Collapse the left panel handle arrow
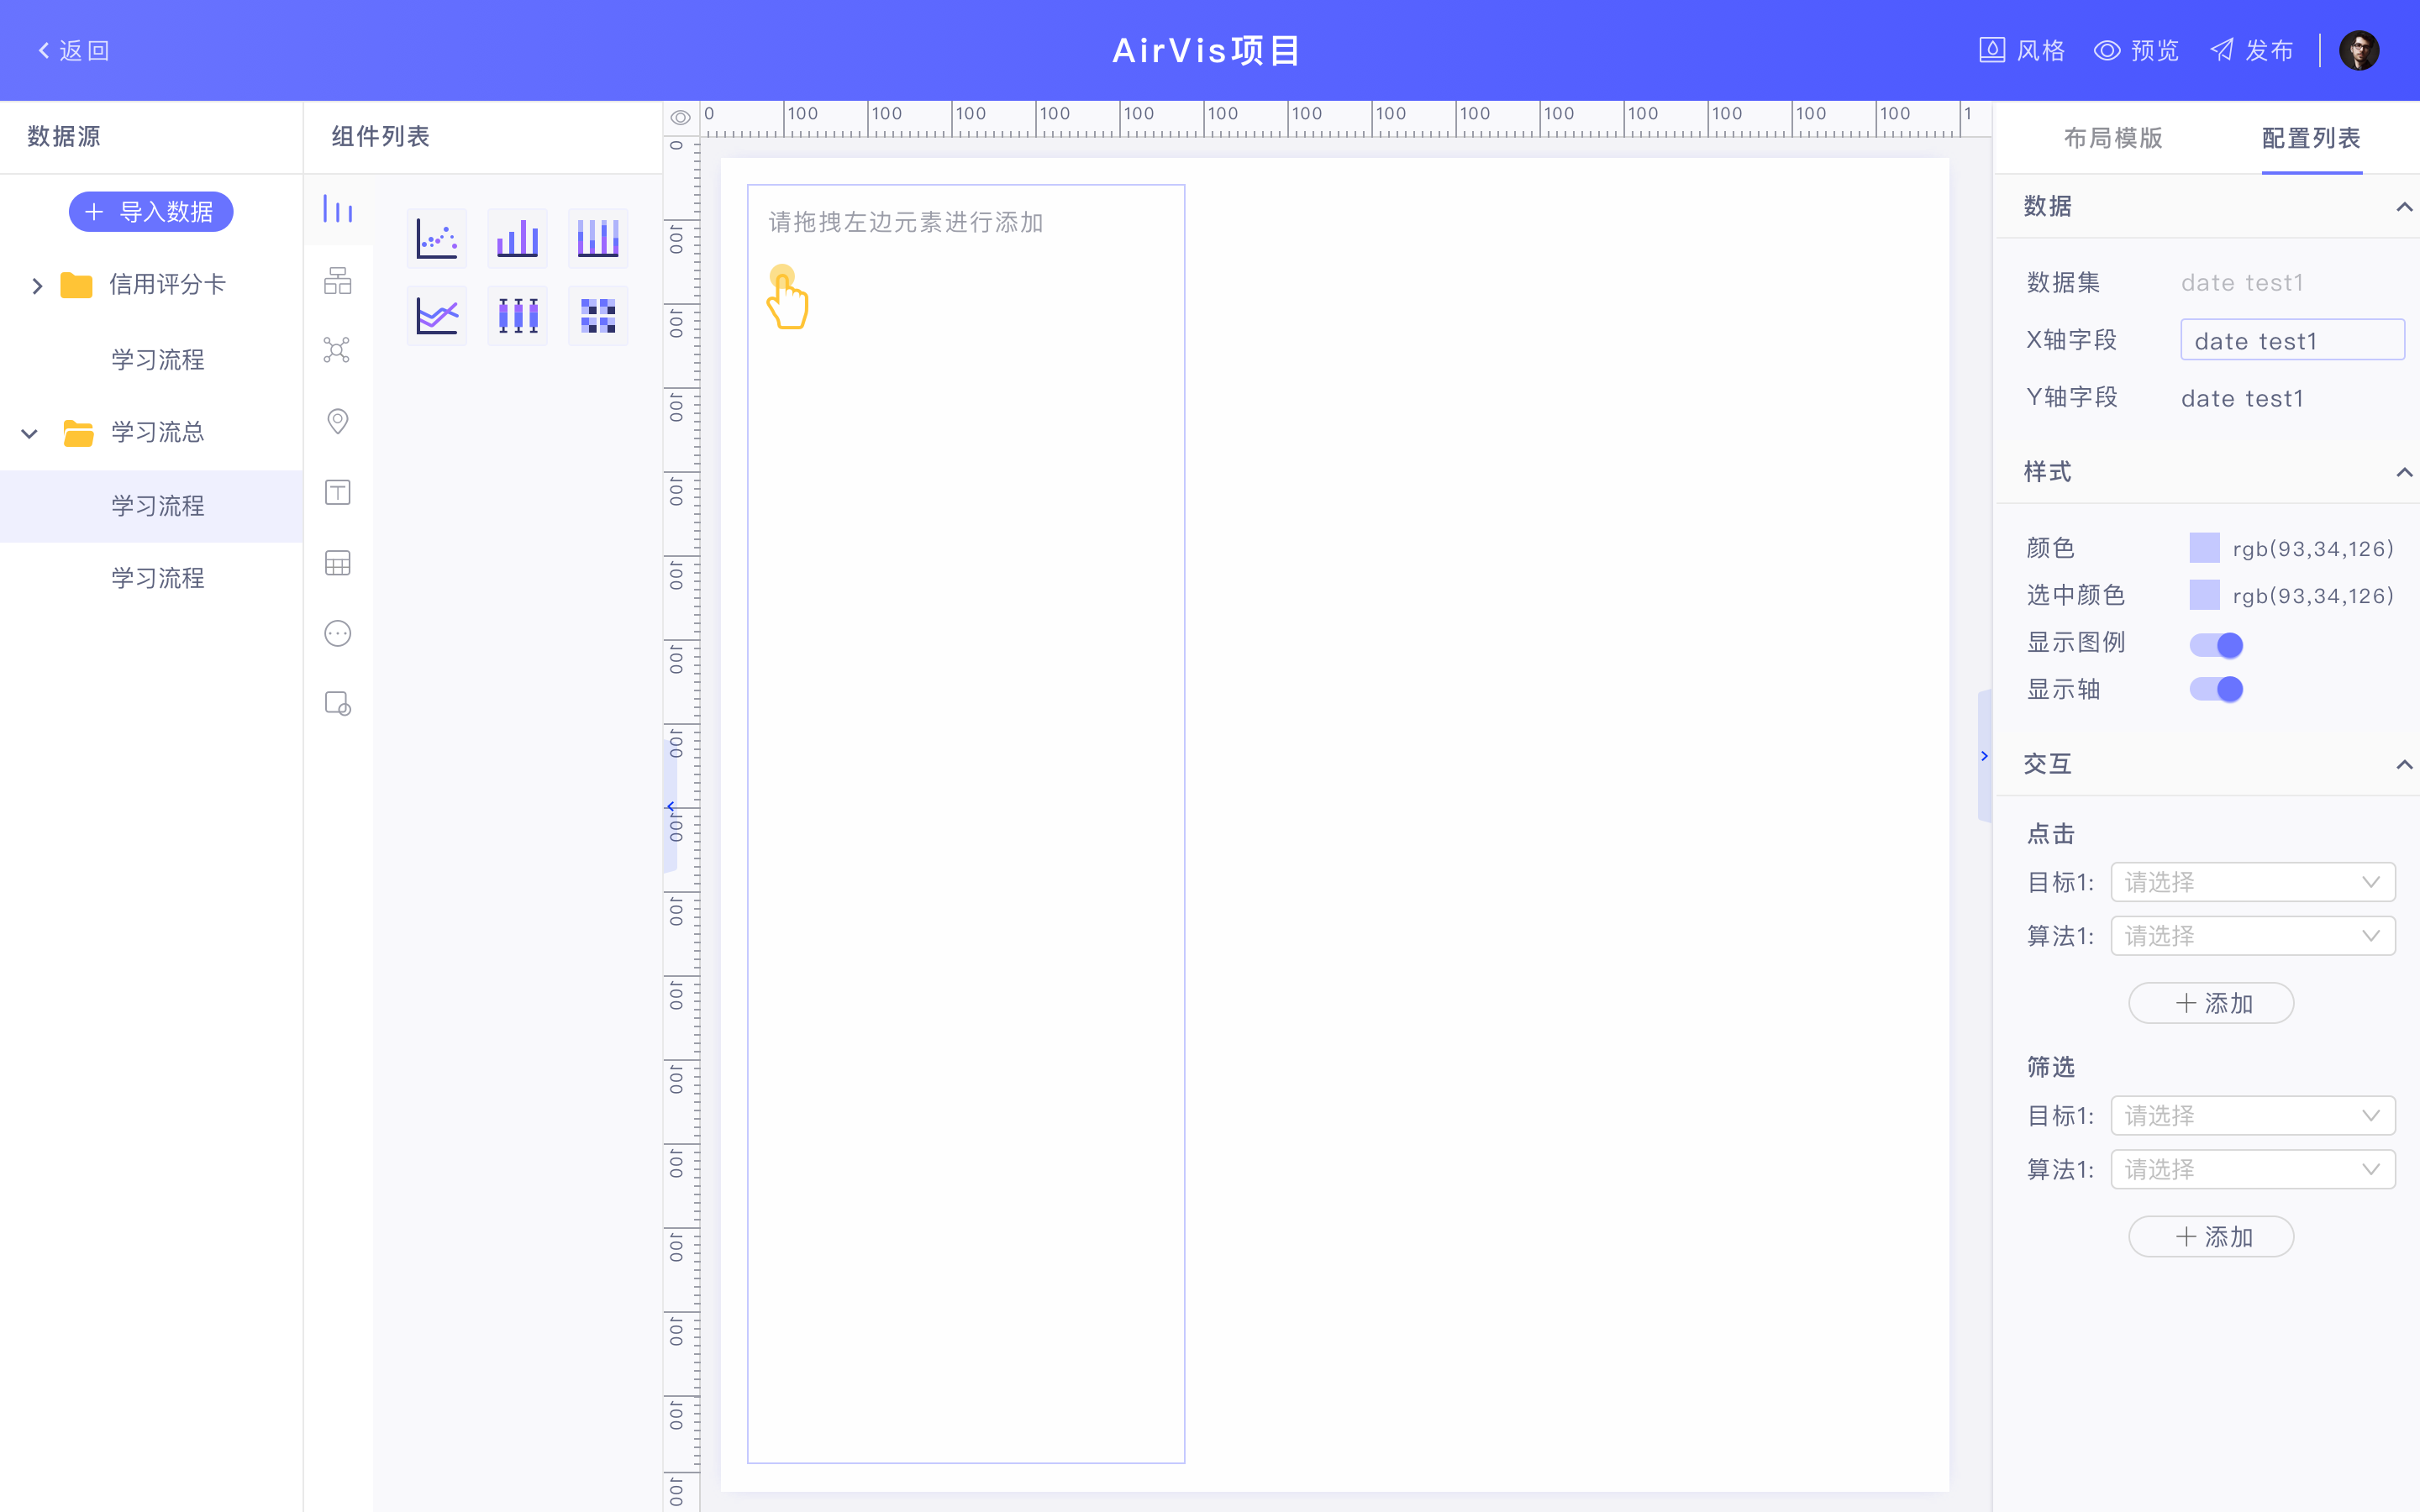 pos(671,806)
